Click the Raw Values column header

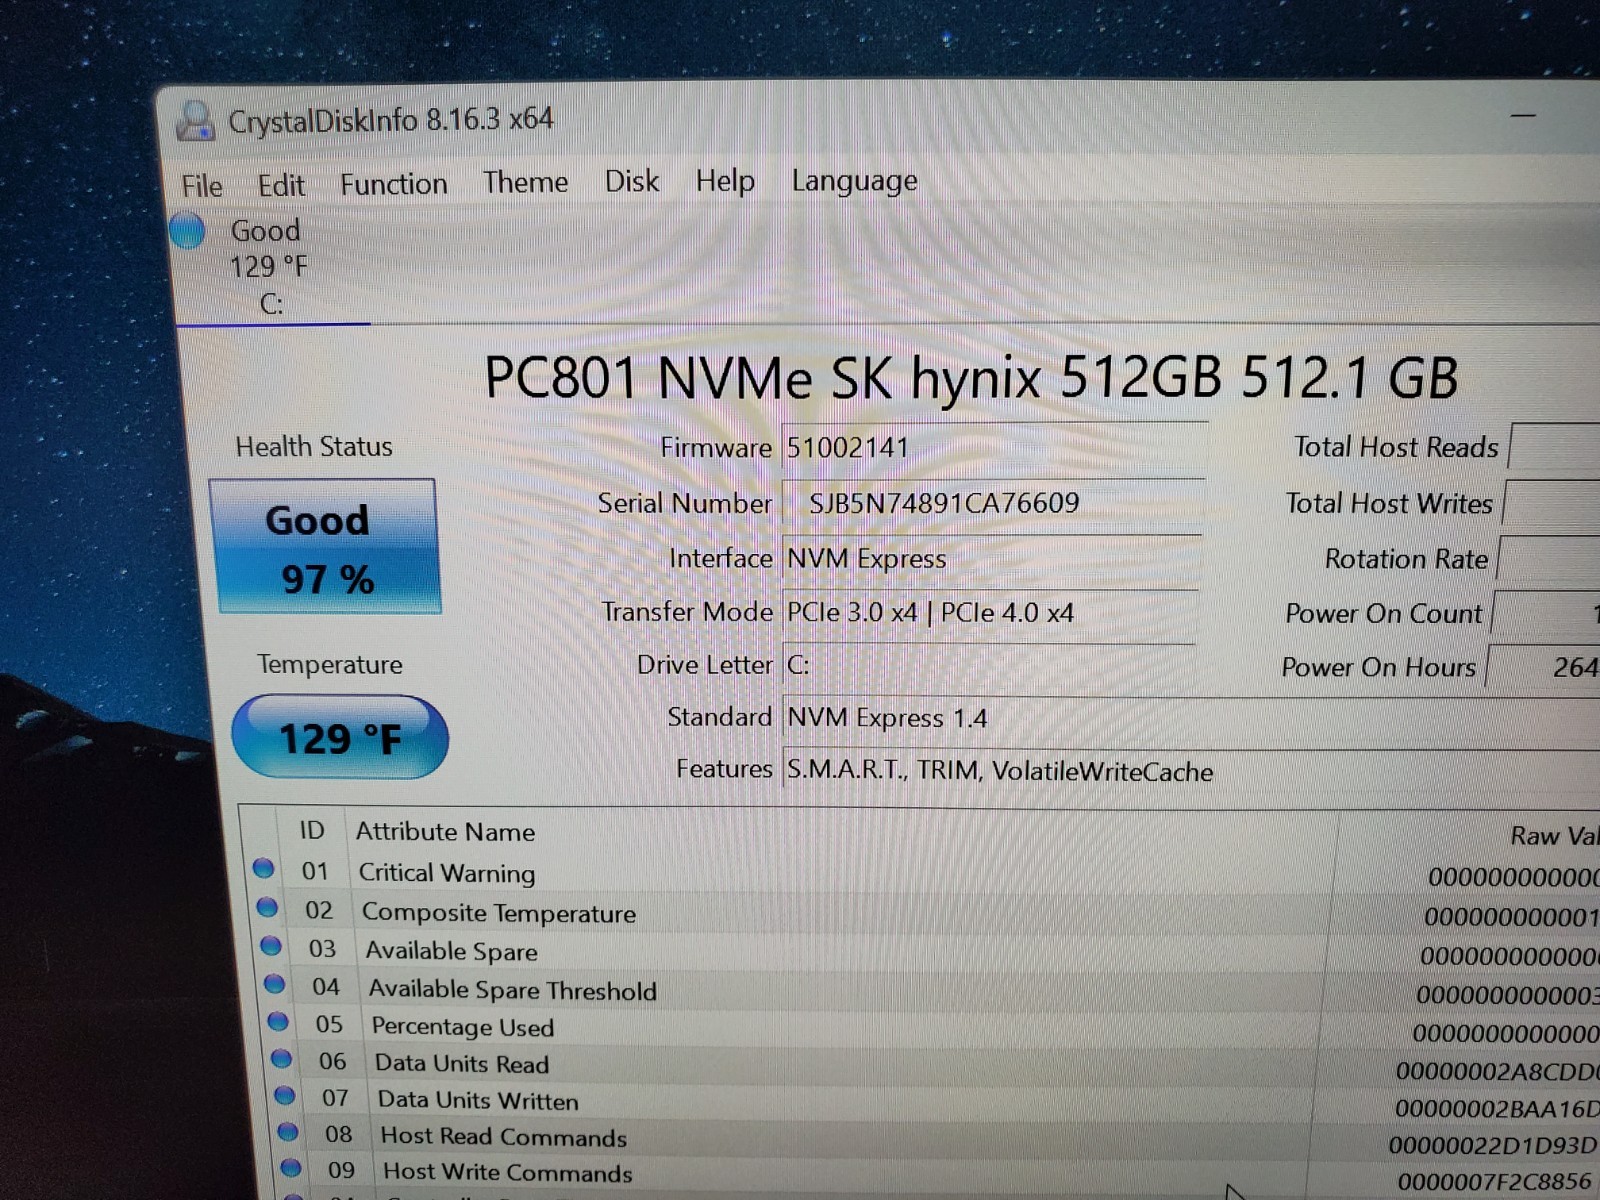(x=1554, y=836)
